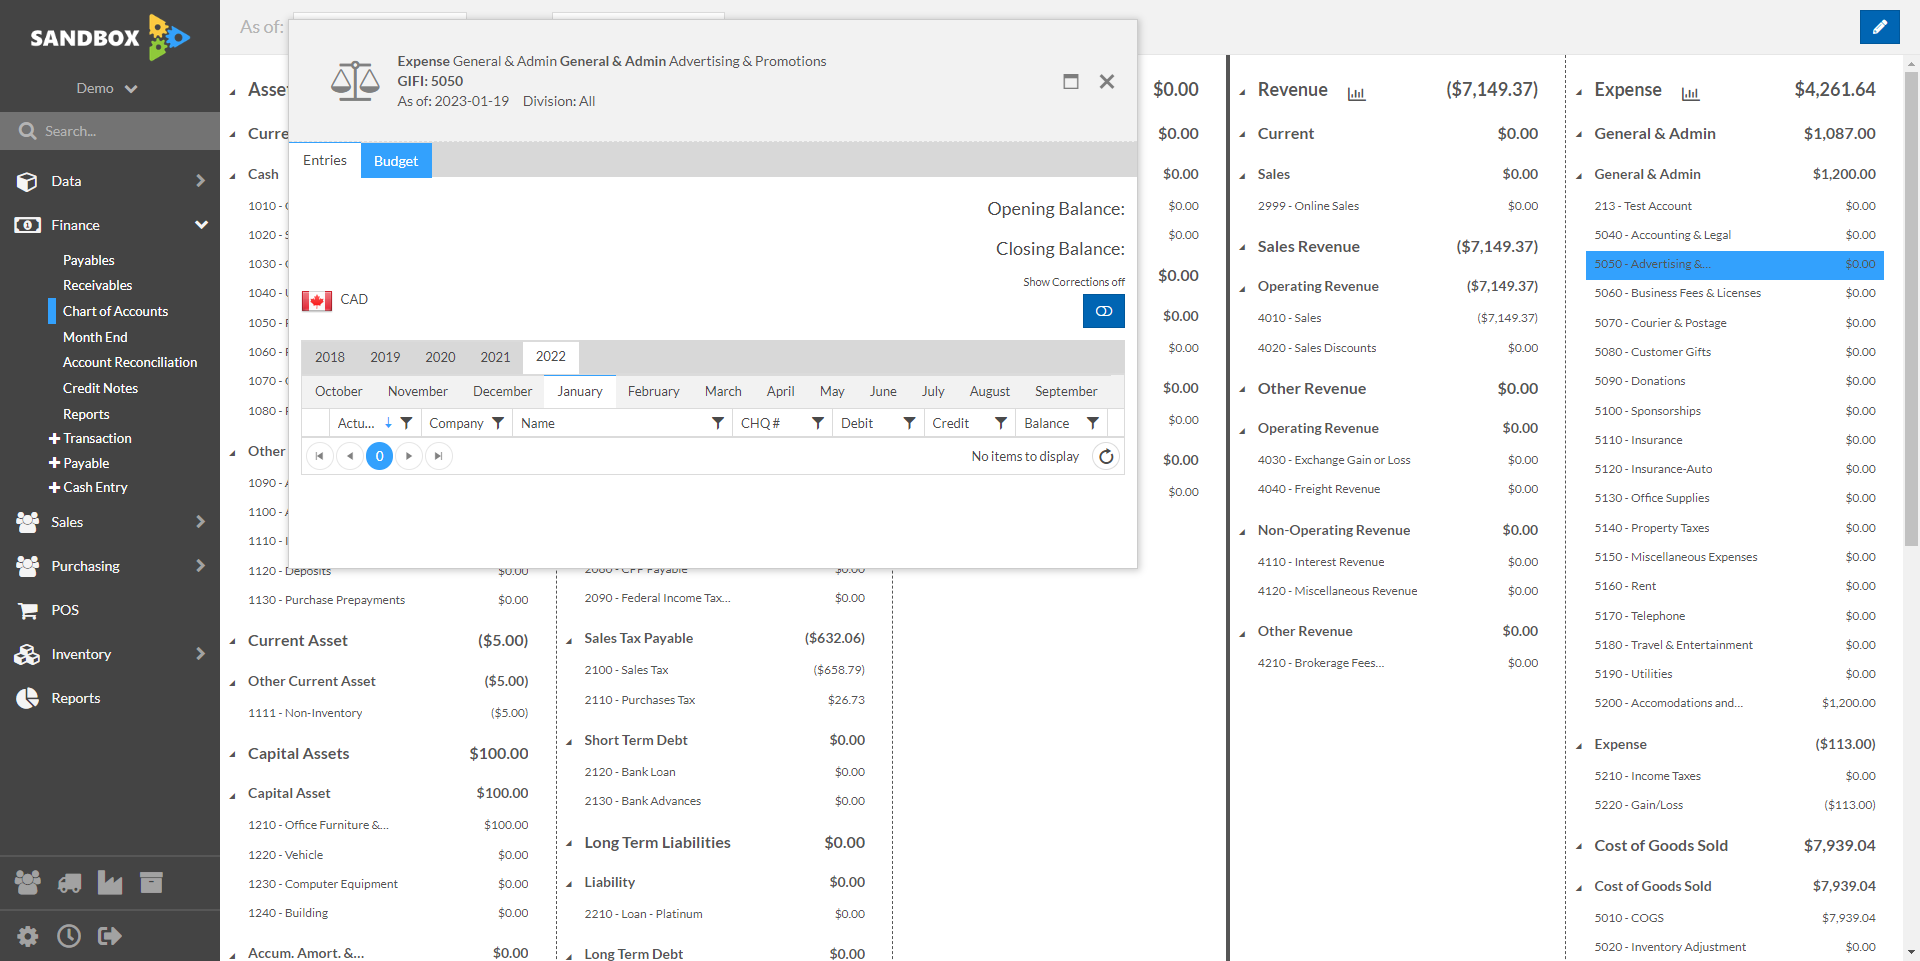Image resolution: width=1920 pixels, height=961 pixels.
Task: Click the Company column filter icon
Action: pyautogui.click(x=498, y=423)
